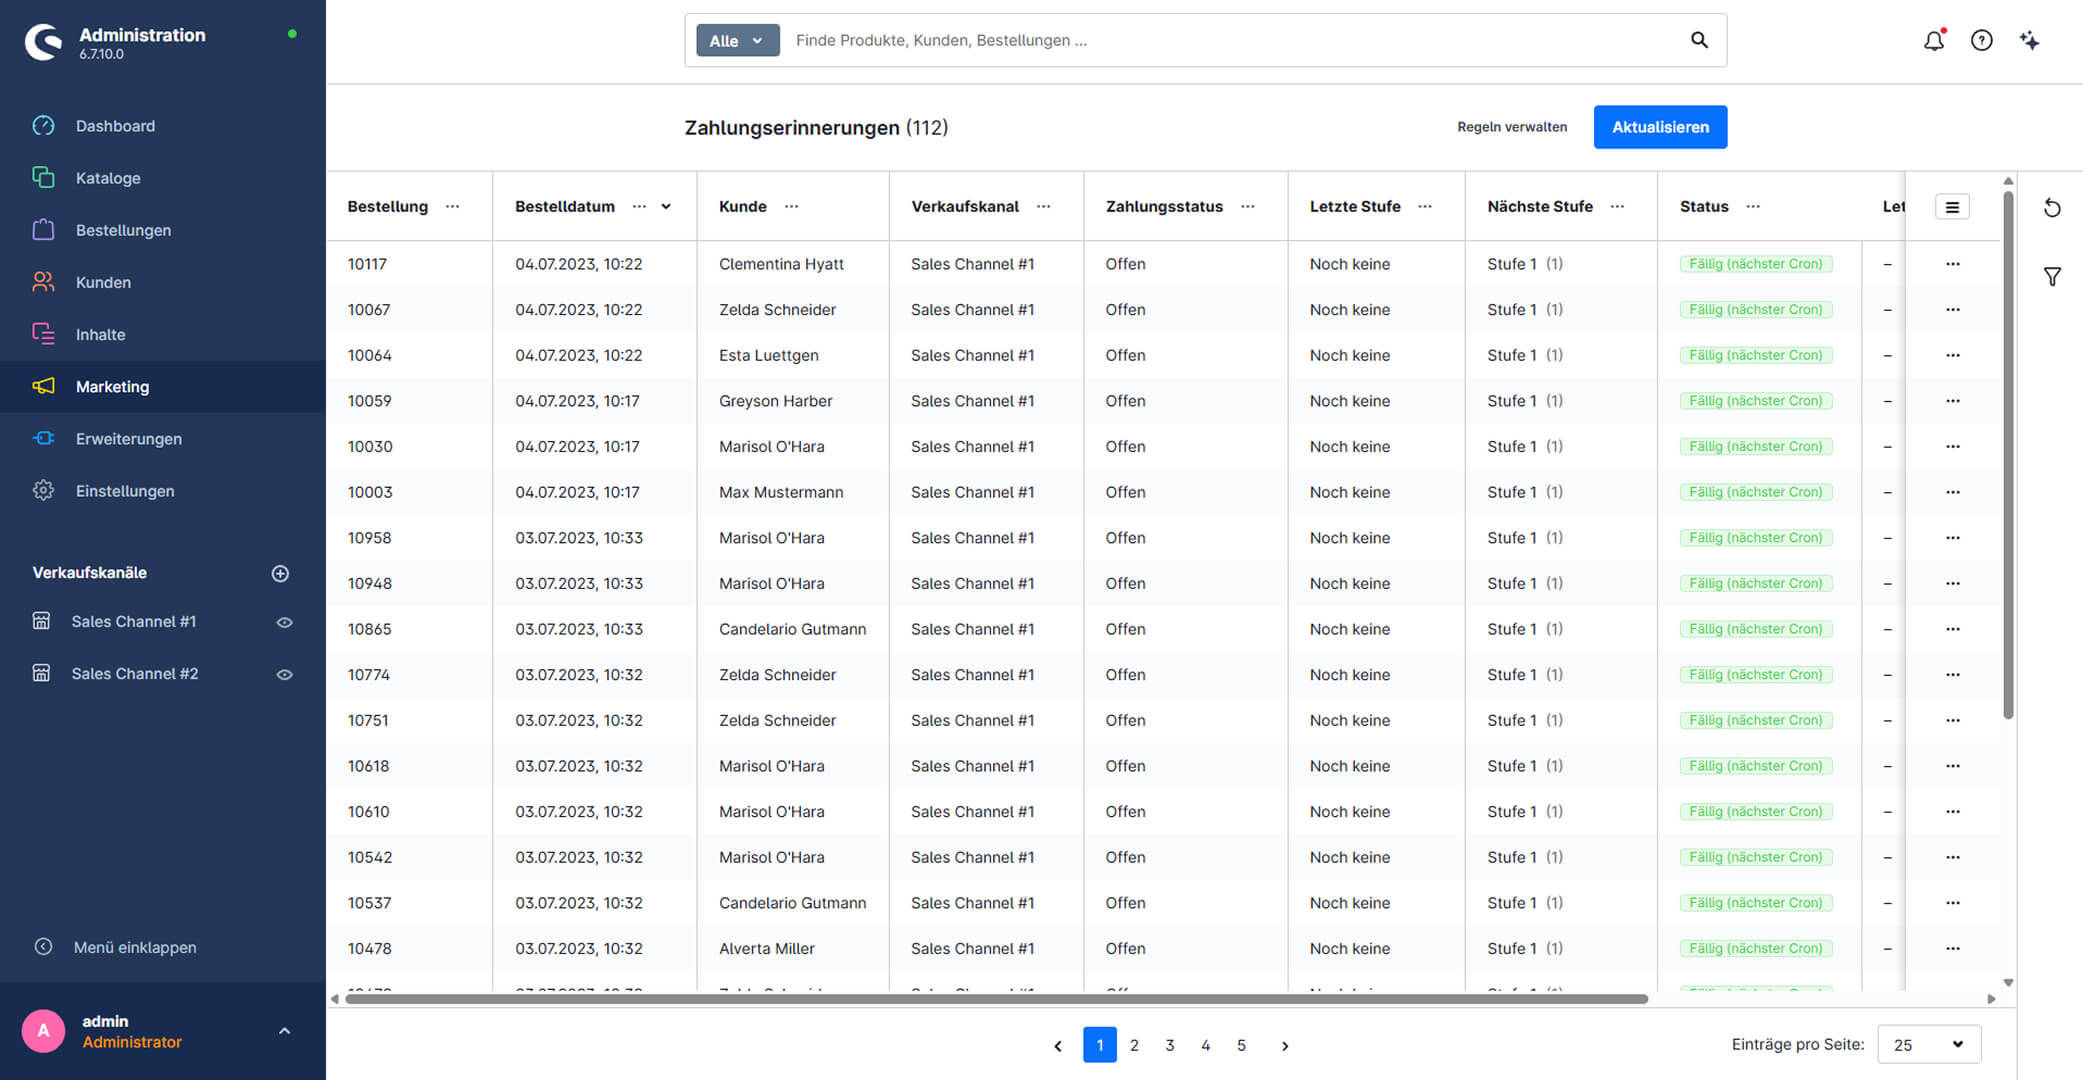Click the Einstellungen gear icon

pyautogui.click(x=43, y=490)
